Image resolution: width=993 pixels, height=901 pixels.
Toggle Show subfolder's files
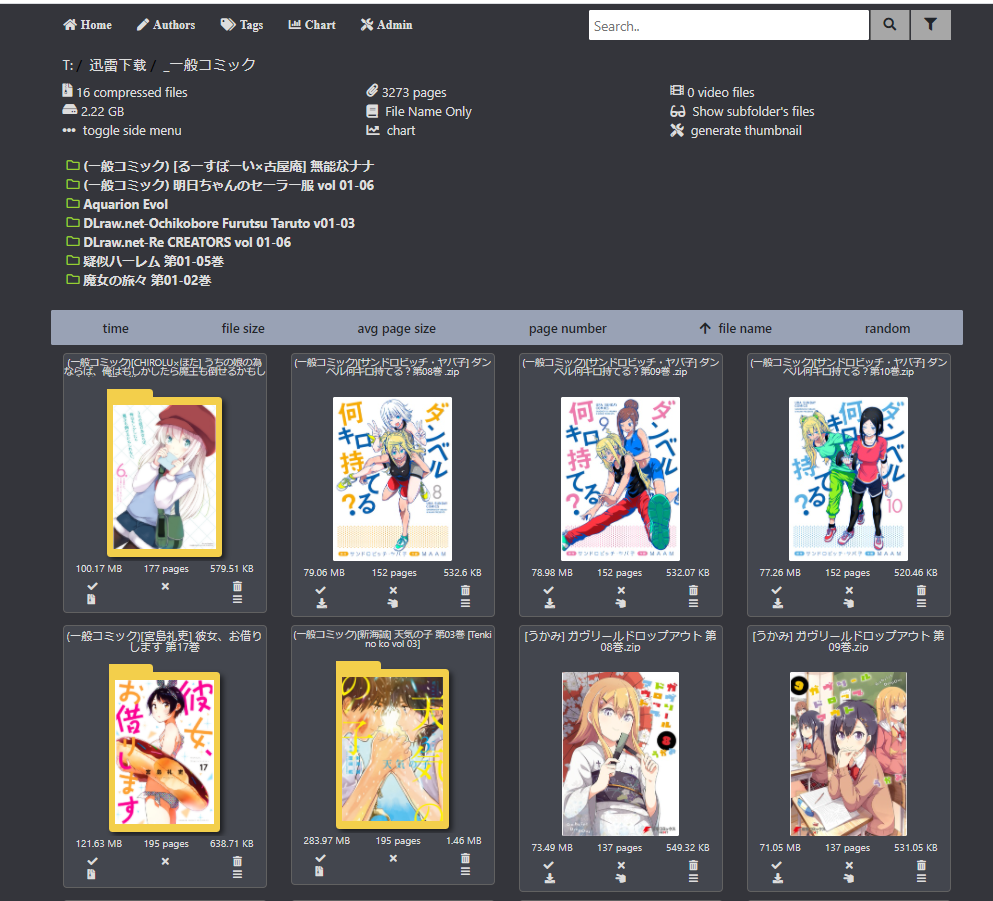point(742,111)
